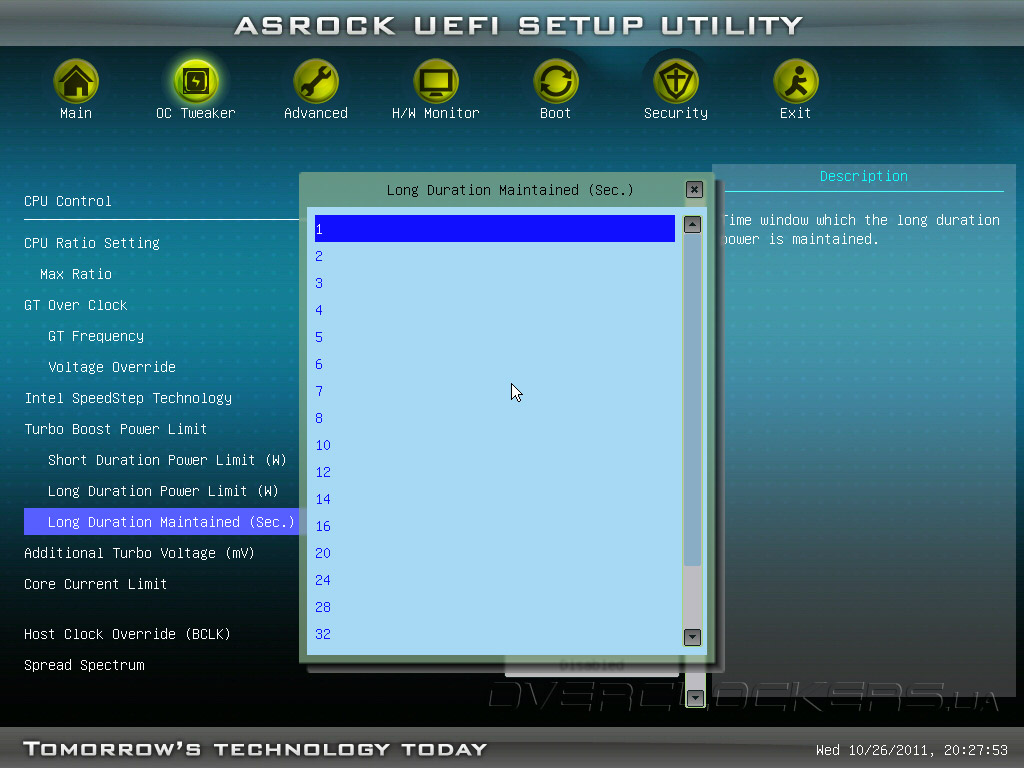Click the popup list scrollbar thumb
This screenshot has width=1024, height=768.
(692, 400)
